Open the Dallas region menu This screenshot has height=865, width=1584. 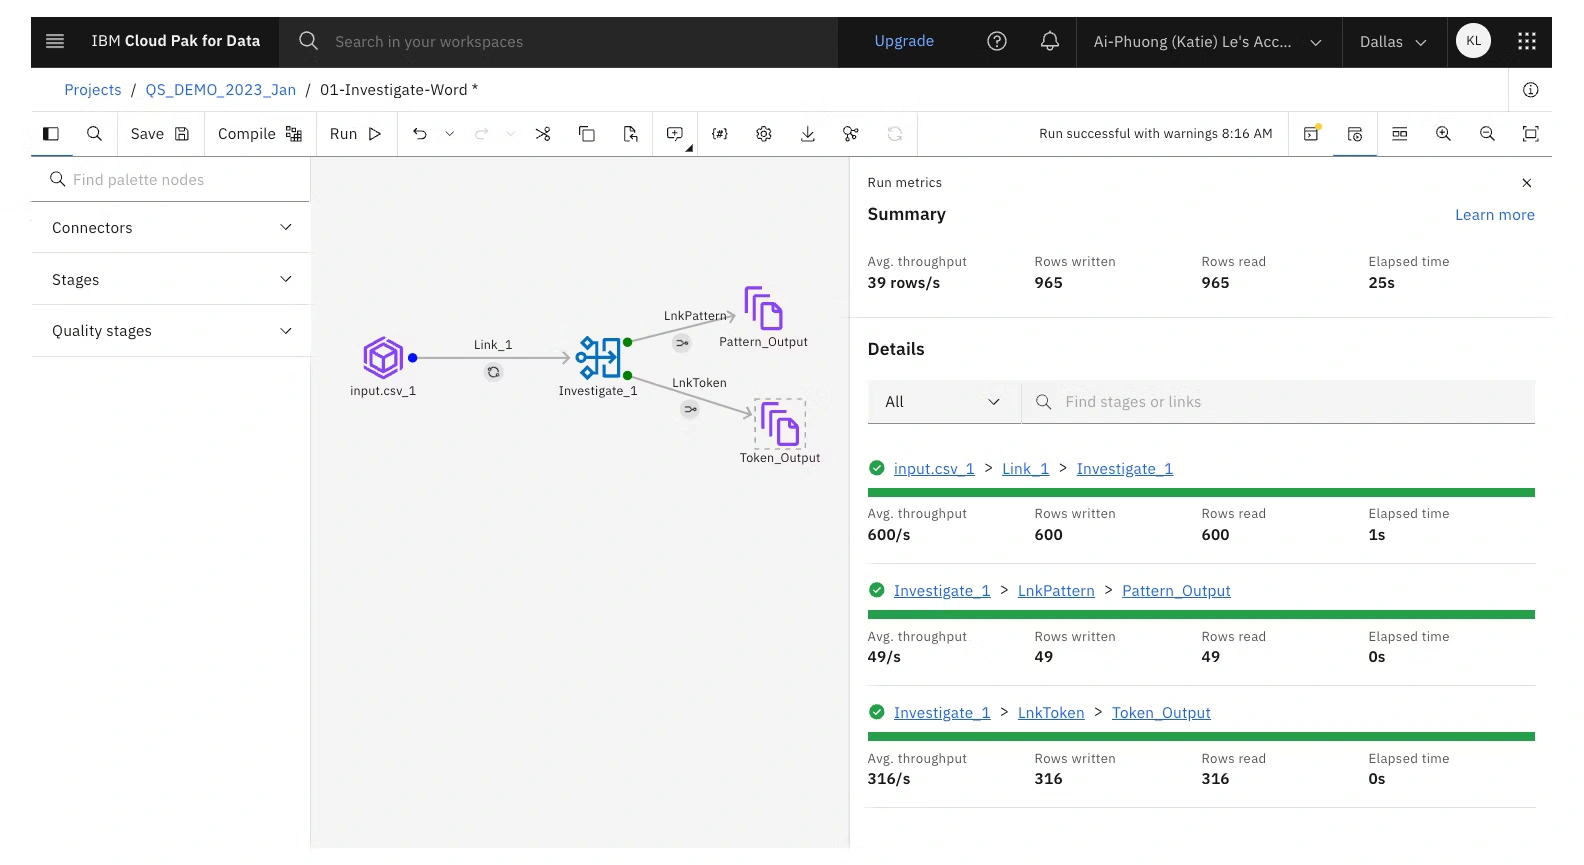(1392, 42)
